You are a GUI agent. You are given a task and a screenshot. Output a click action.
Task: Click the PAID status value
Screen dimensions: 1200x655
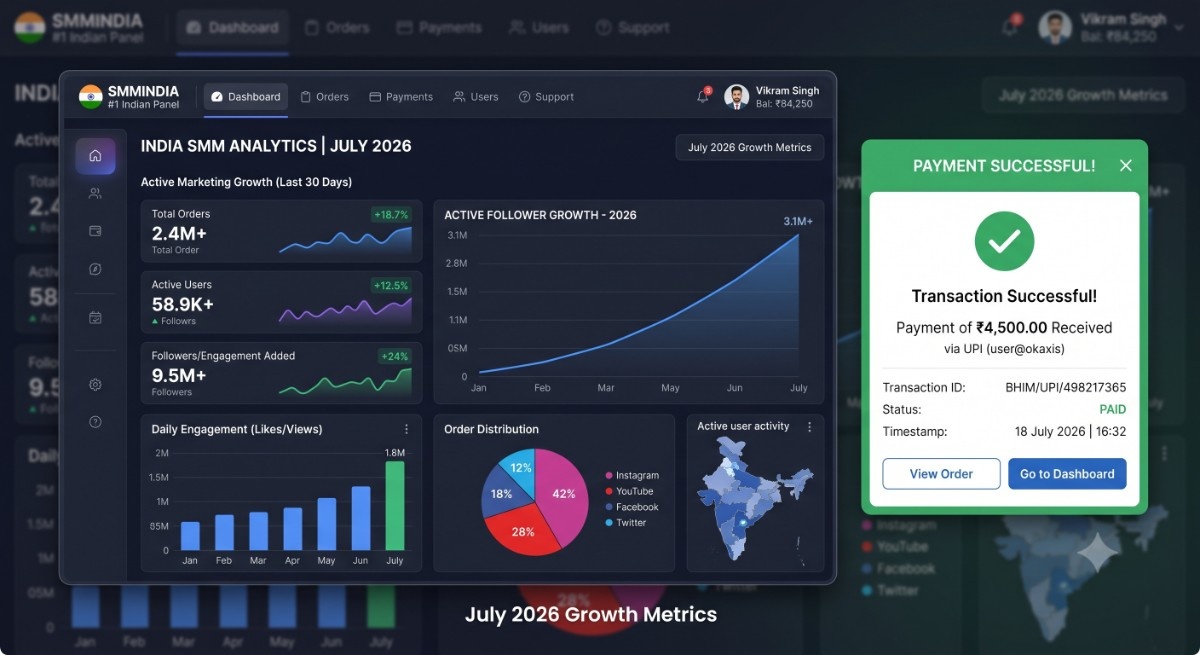pyautogui.click(x=1113, y=409)
